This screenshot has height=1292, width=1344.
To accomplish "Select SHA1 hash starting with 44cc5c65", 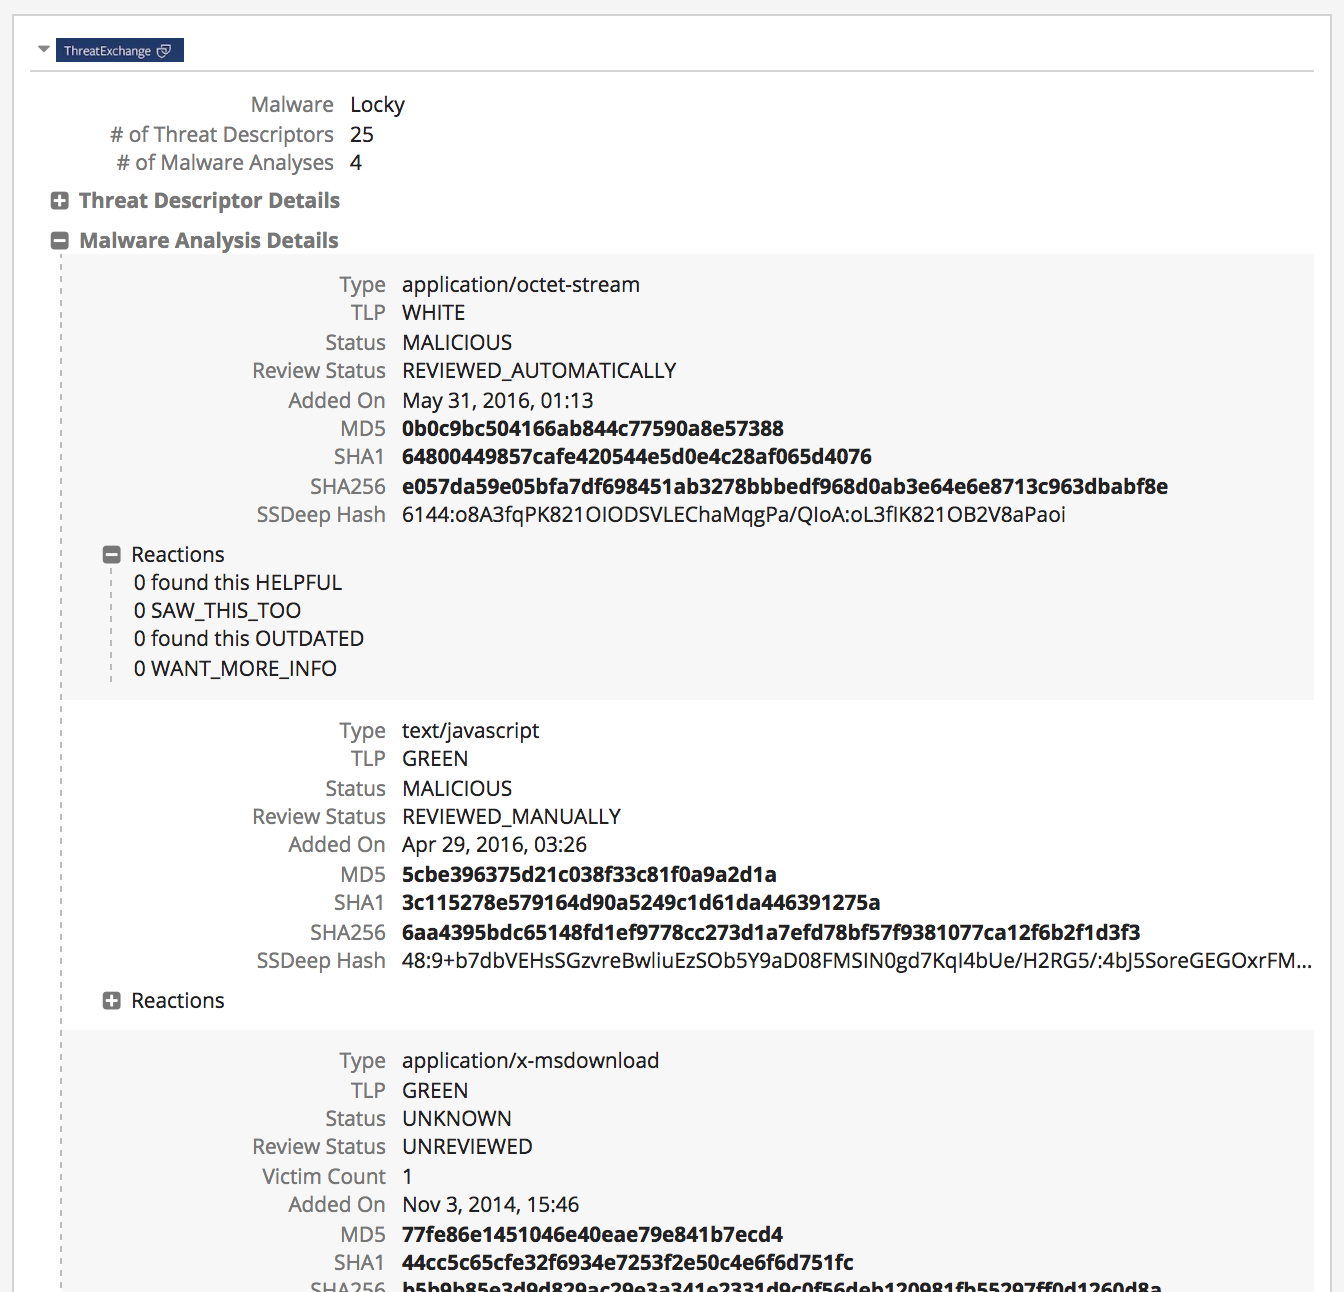I will pyautogui.click(x=627, y=1263).
